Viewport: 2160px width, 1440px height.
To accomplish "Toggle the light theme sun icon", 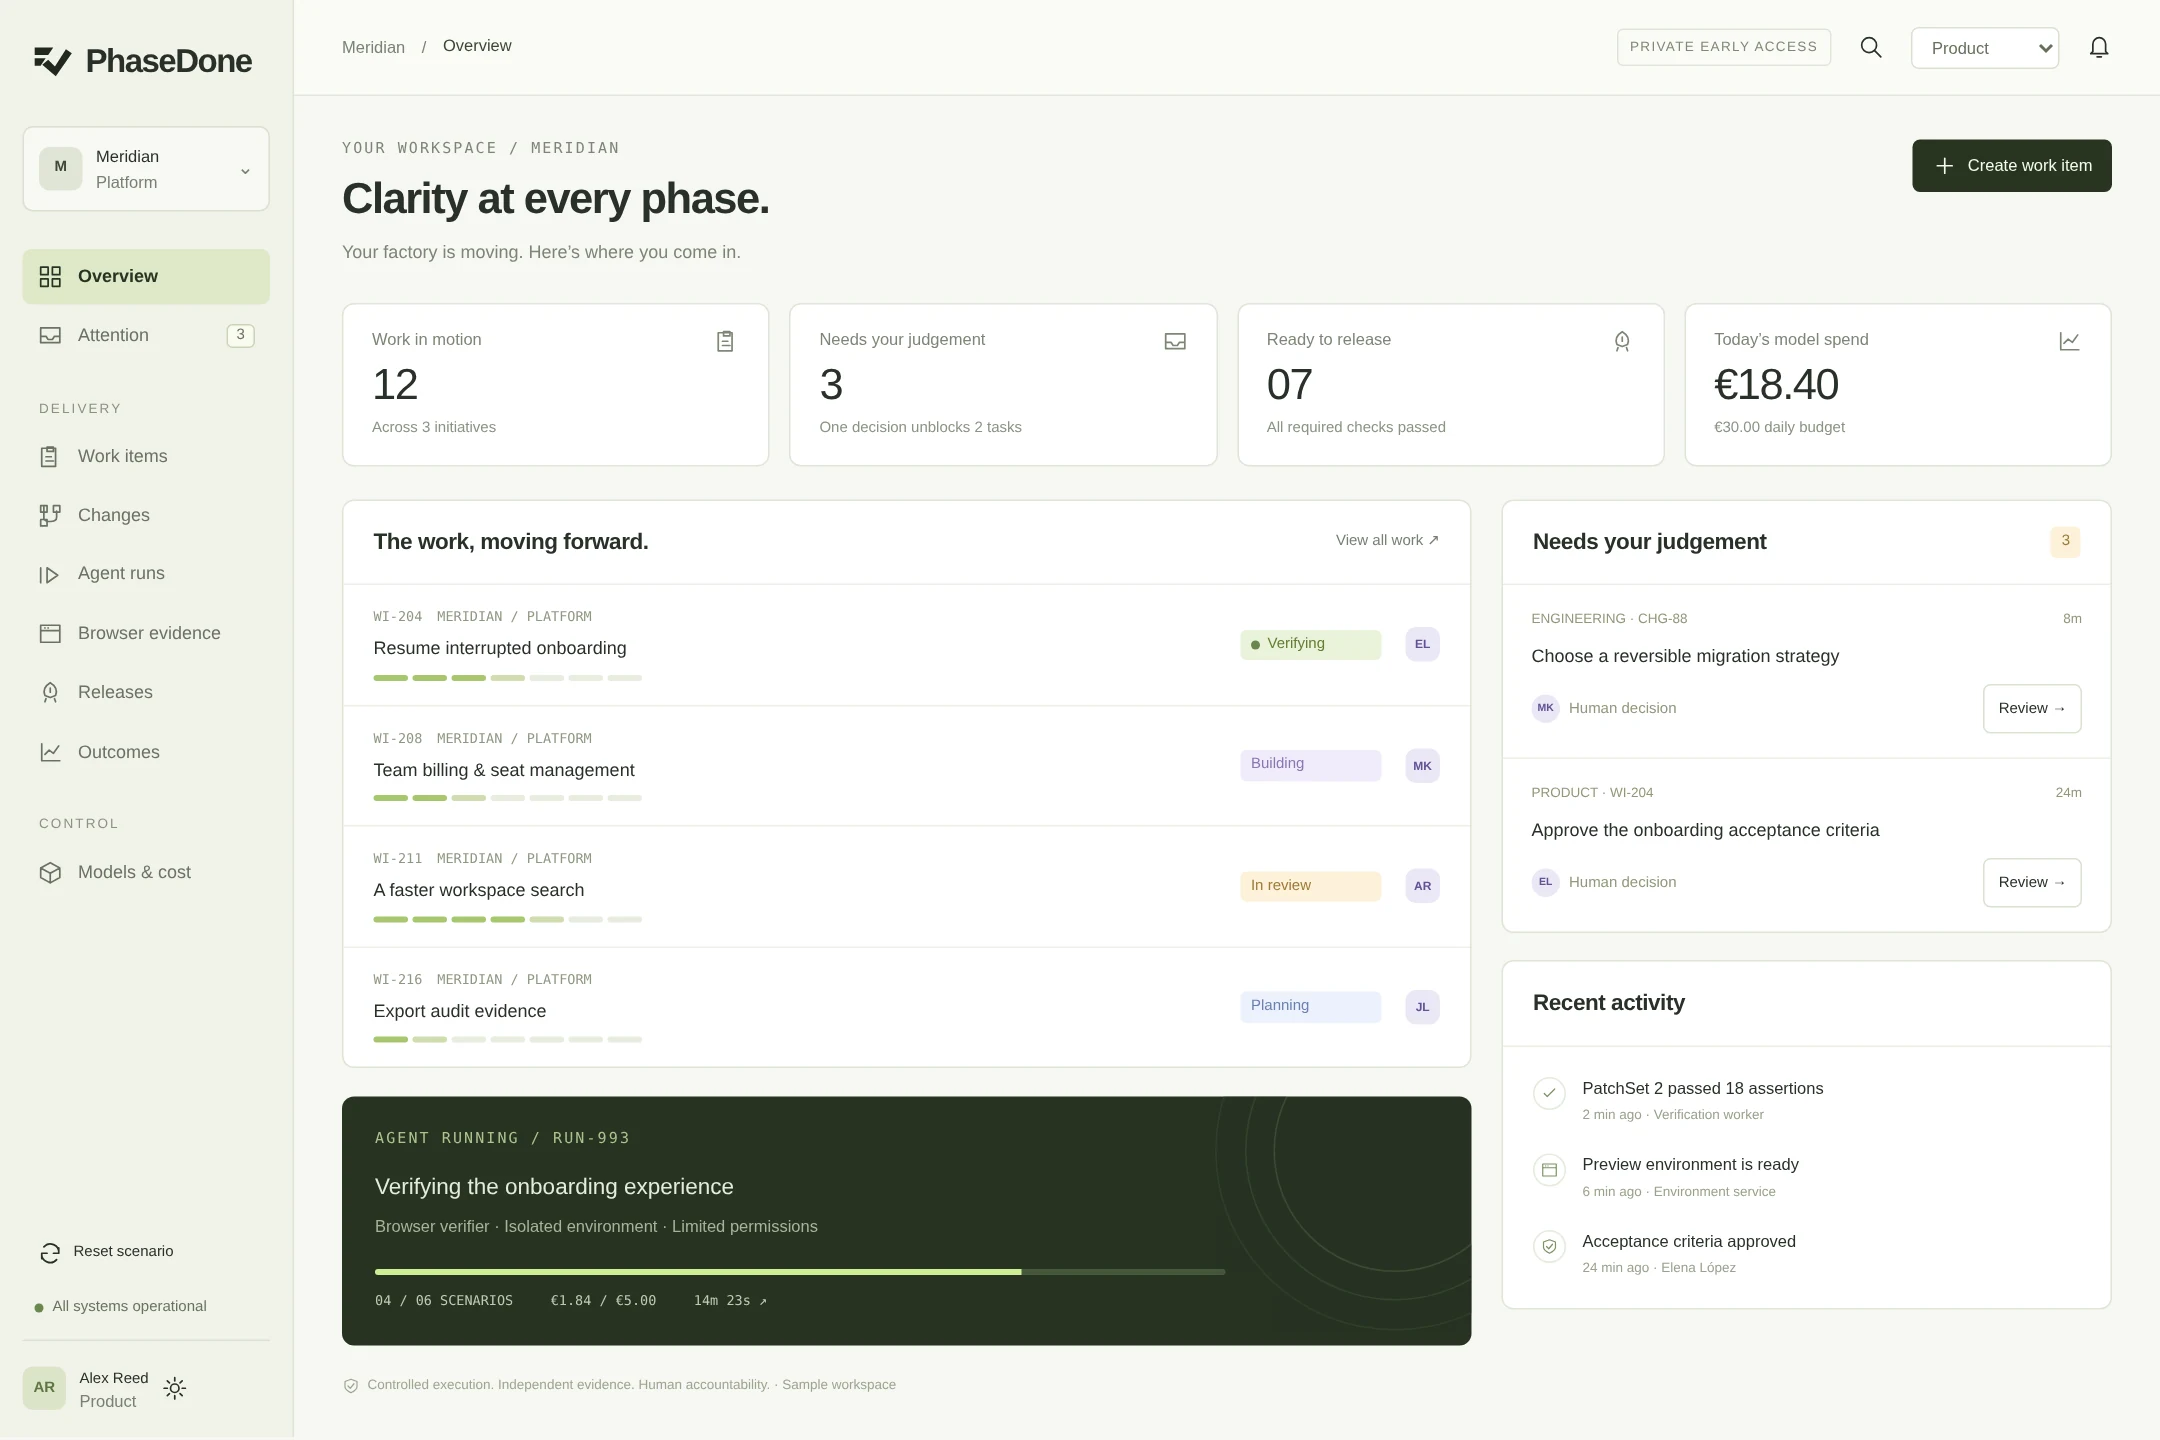I will 175,1388.
